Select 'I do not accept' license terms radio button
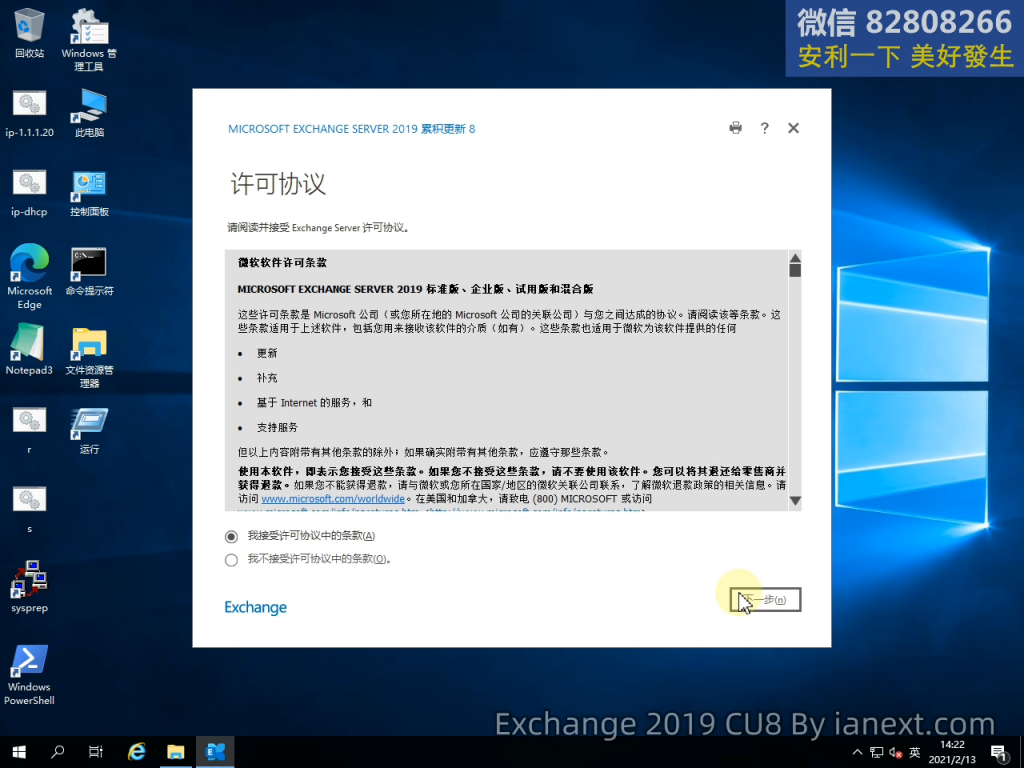Viewport: 1024px width, 768px height. 232,560
